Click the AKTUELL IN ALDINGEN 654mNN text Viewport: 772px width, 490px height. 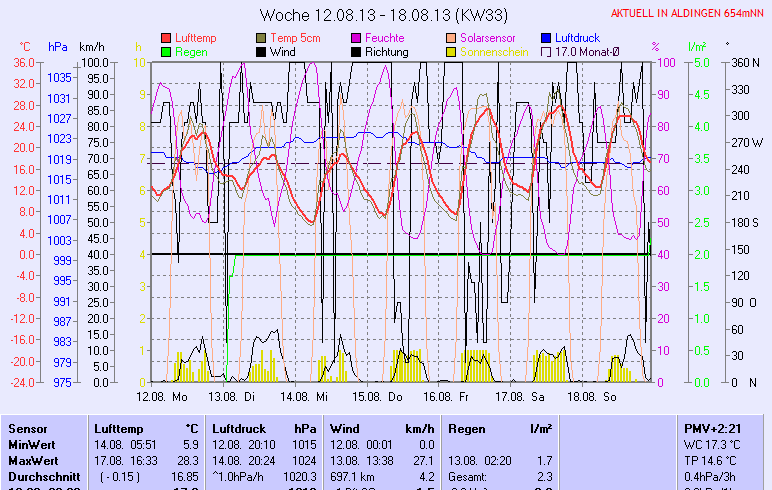tap(689, 13)
